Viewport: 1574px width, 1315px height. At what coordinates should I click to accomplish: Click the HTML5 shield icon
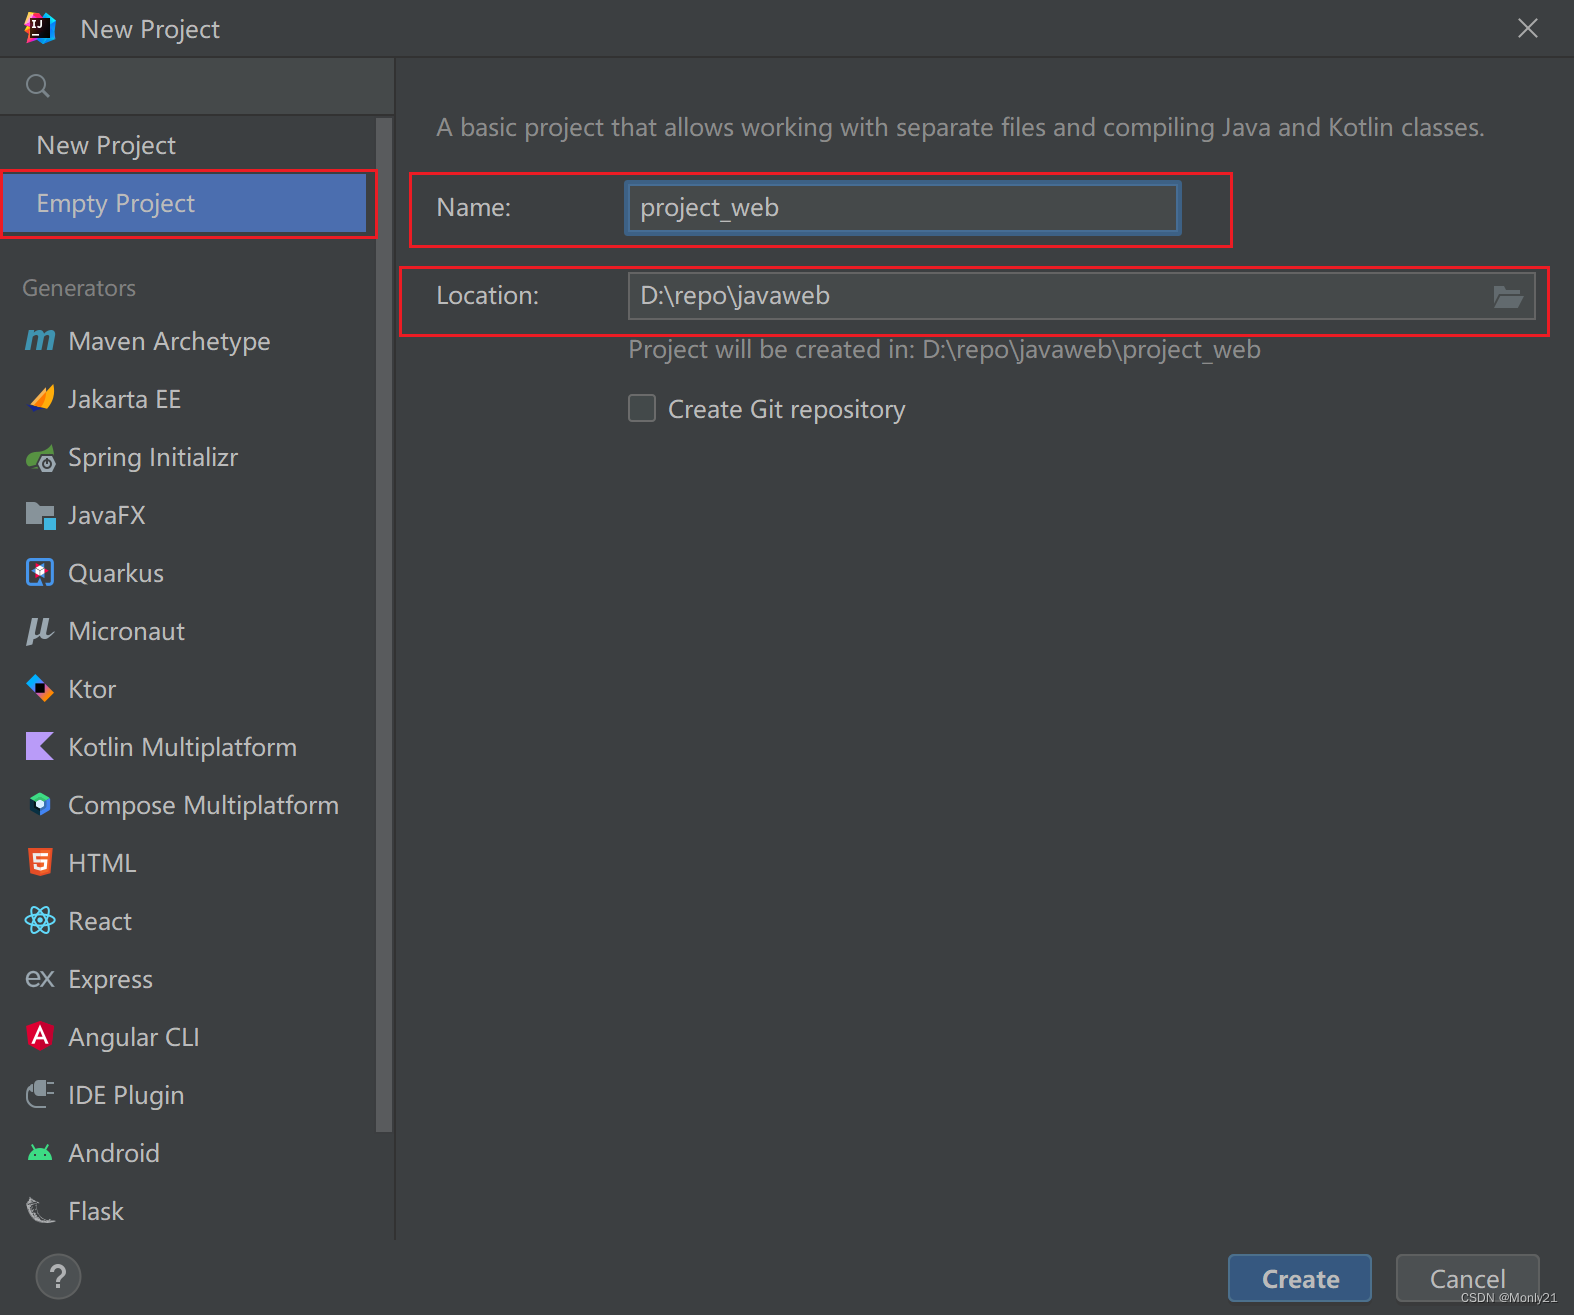pyautogui.click(x=40, y=862)
